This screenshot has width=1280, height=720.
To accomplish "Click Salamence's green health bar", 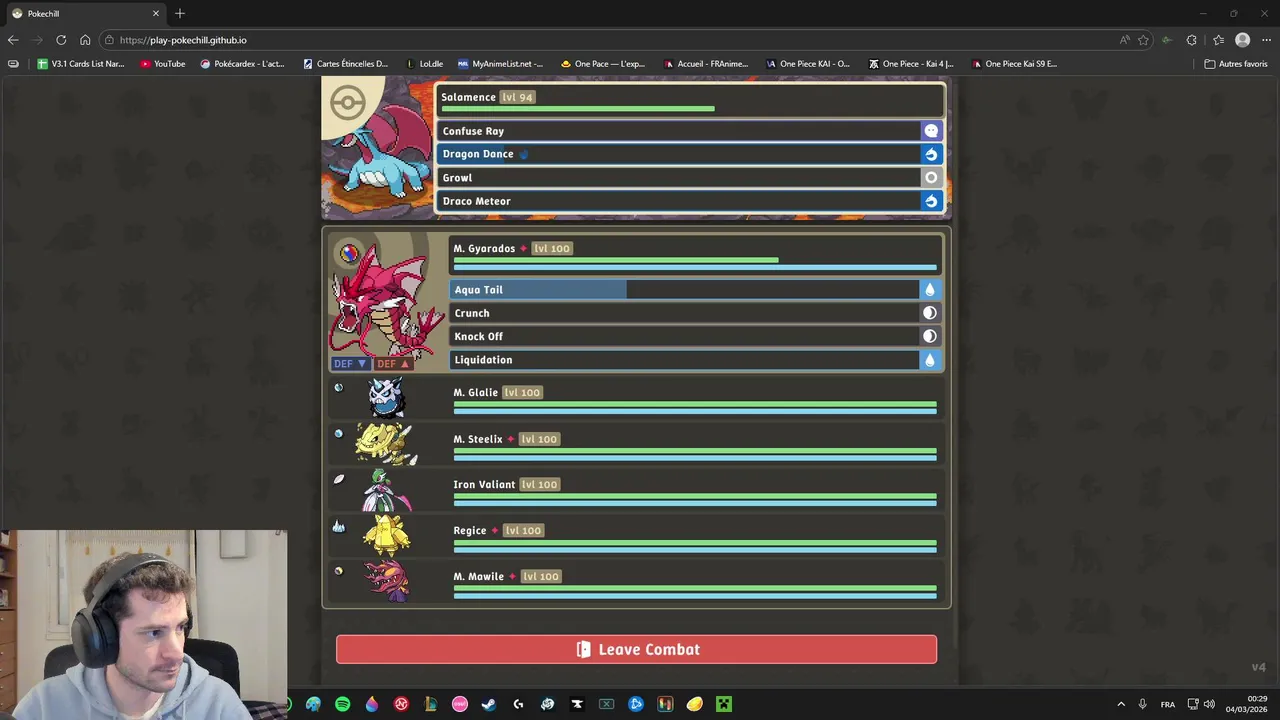I will (578, 109).
